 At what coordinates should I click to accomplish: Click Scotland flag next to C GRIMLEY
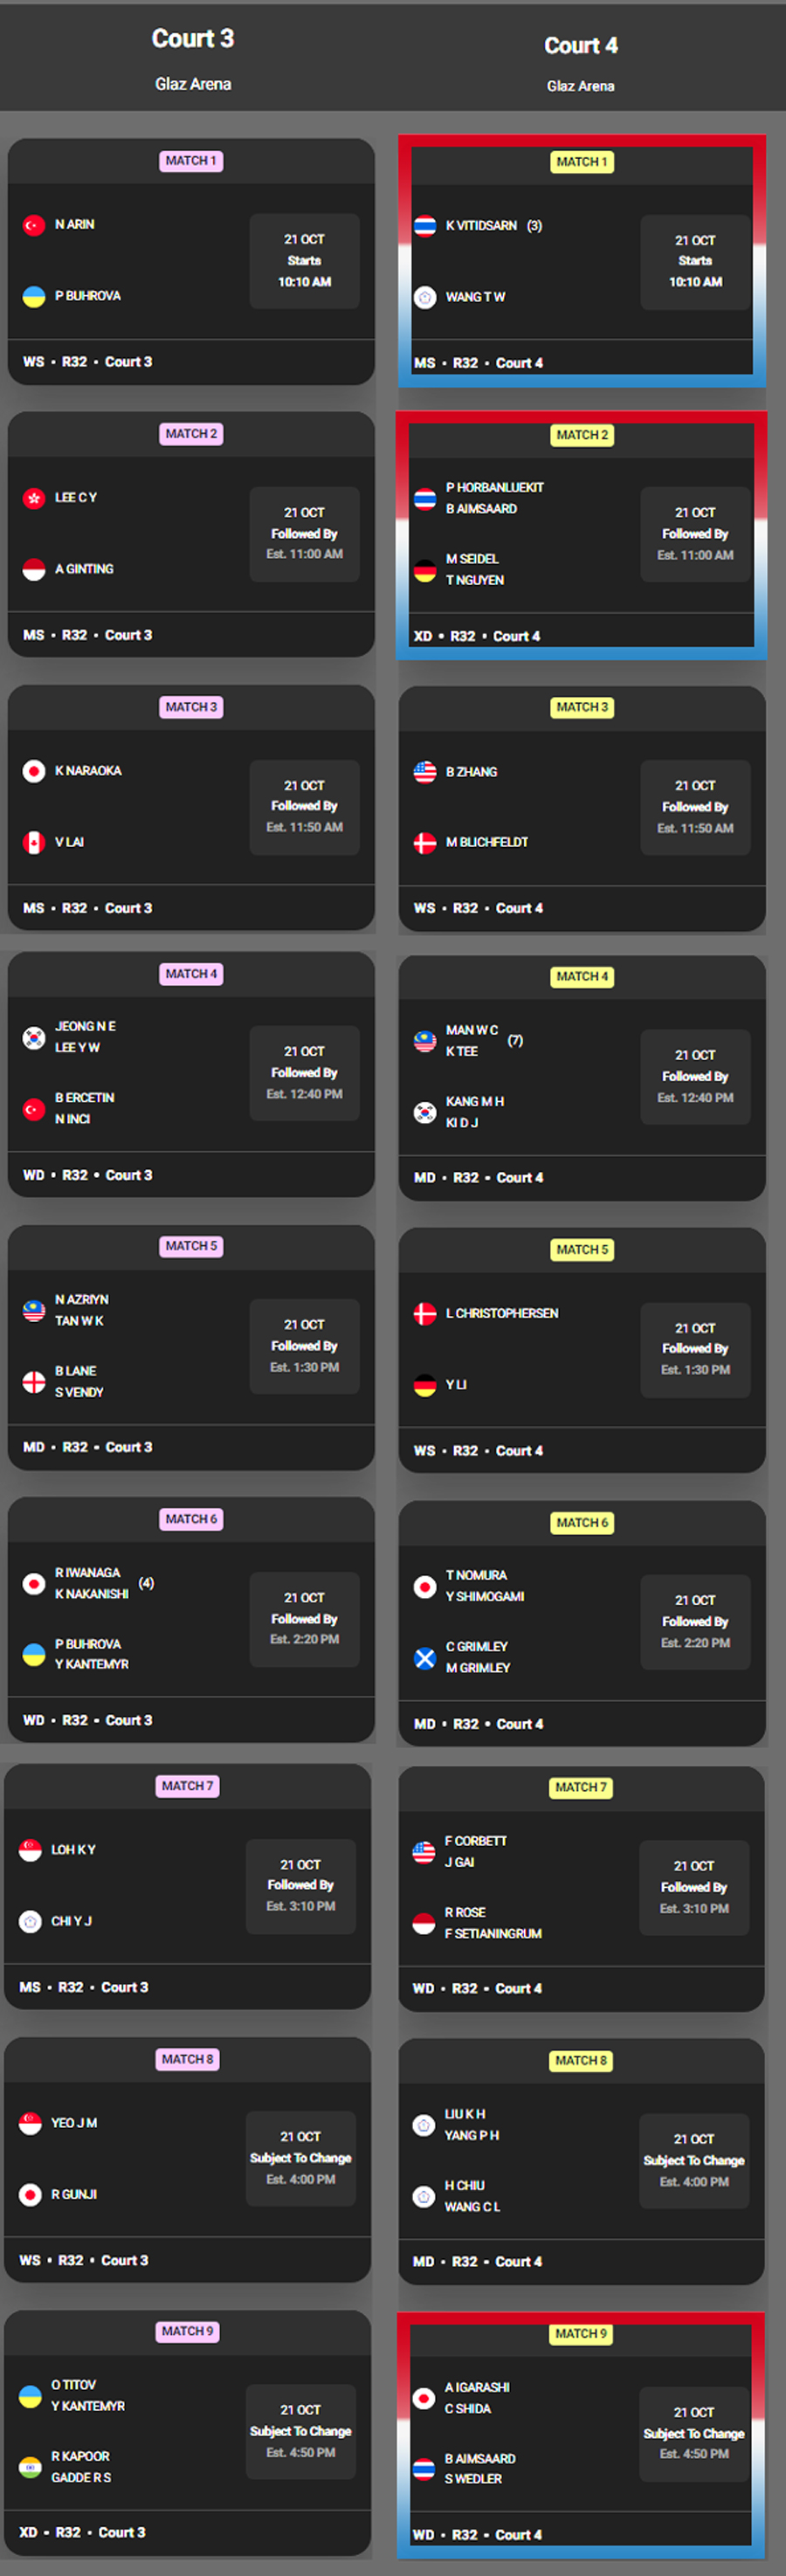425,1658
